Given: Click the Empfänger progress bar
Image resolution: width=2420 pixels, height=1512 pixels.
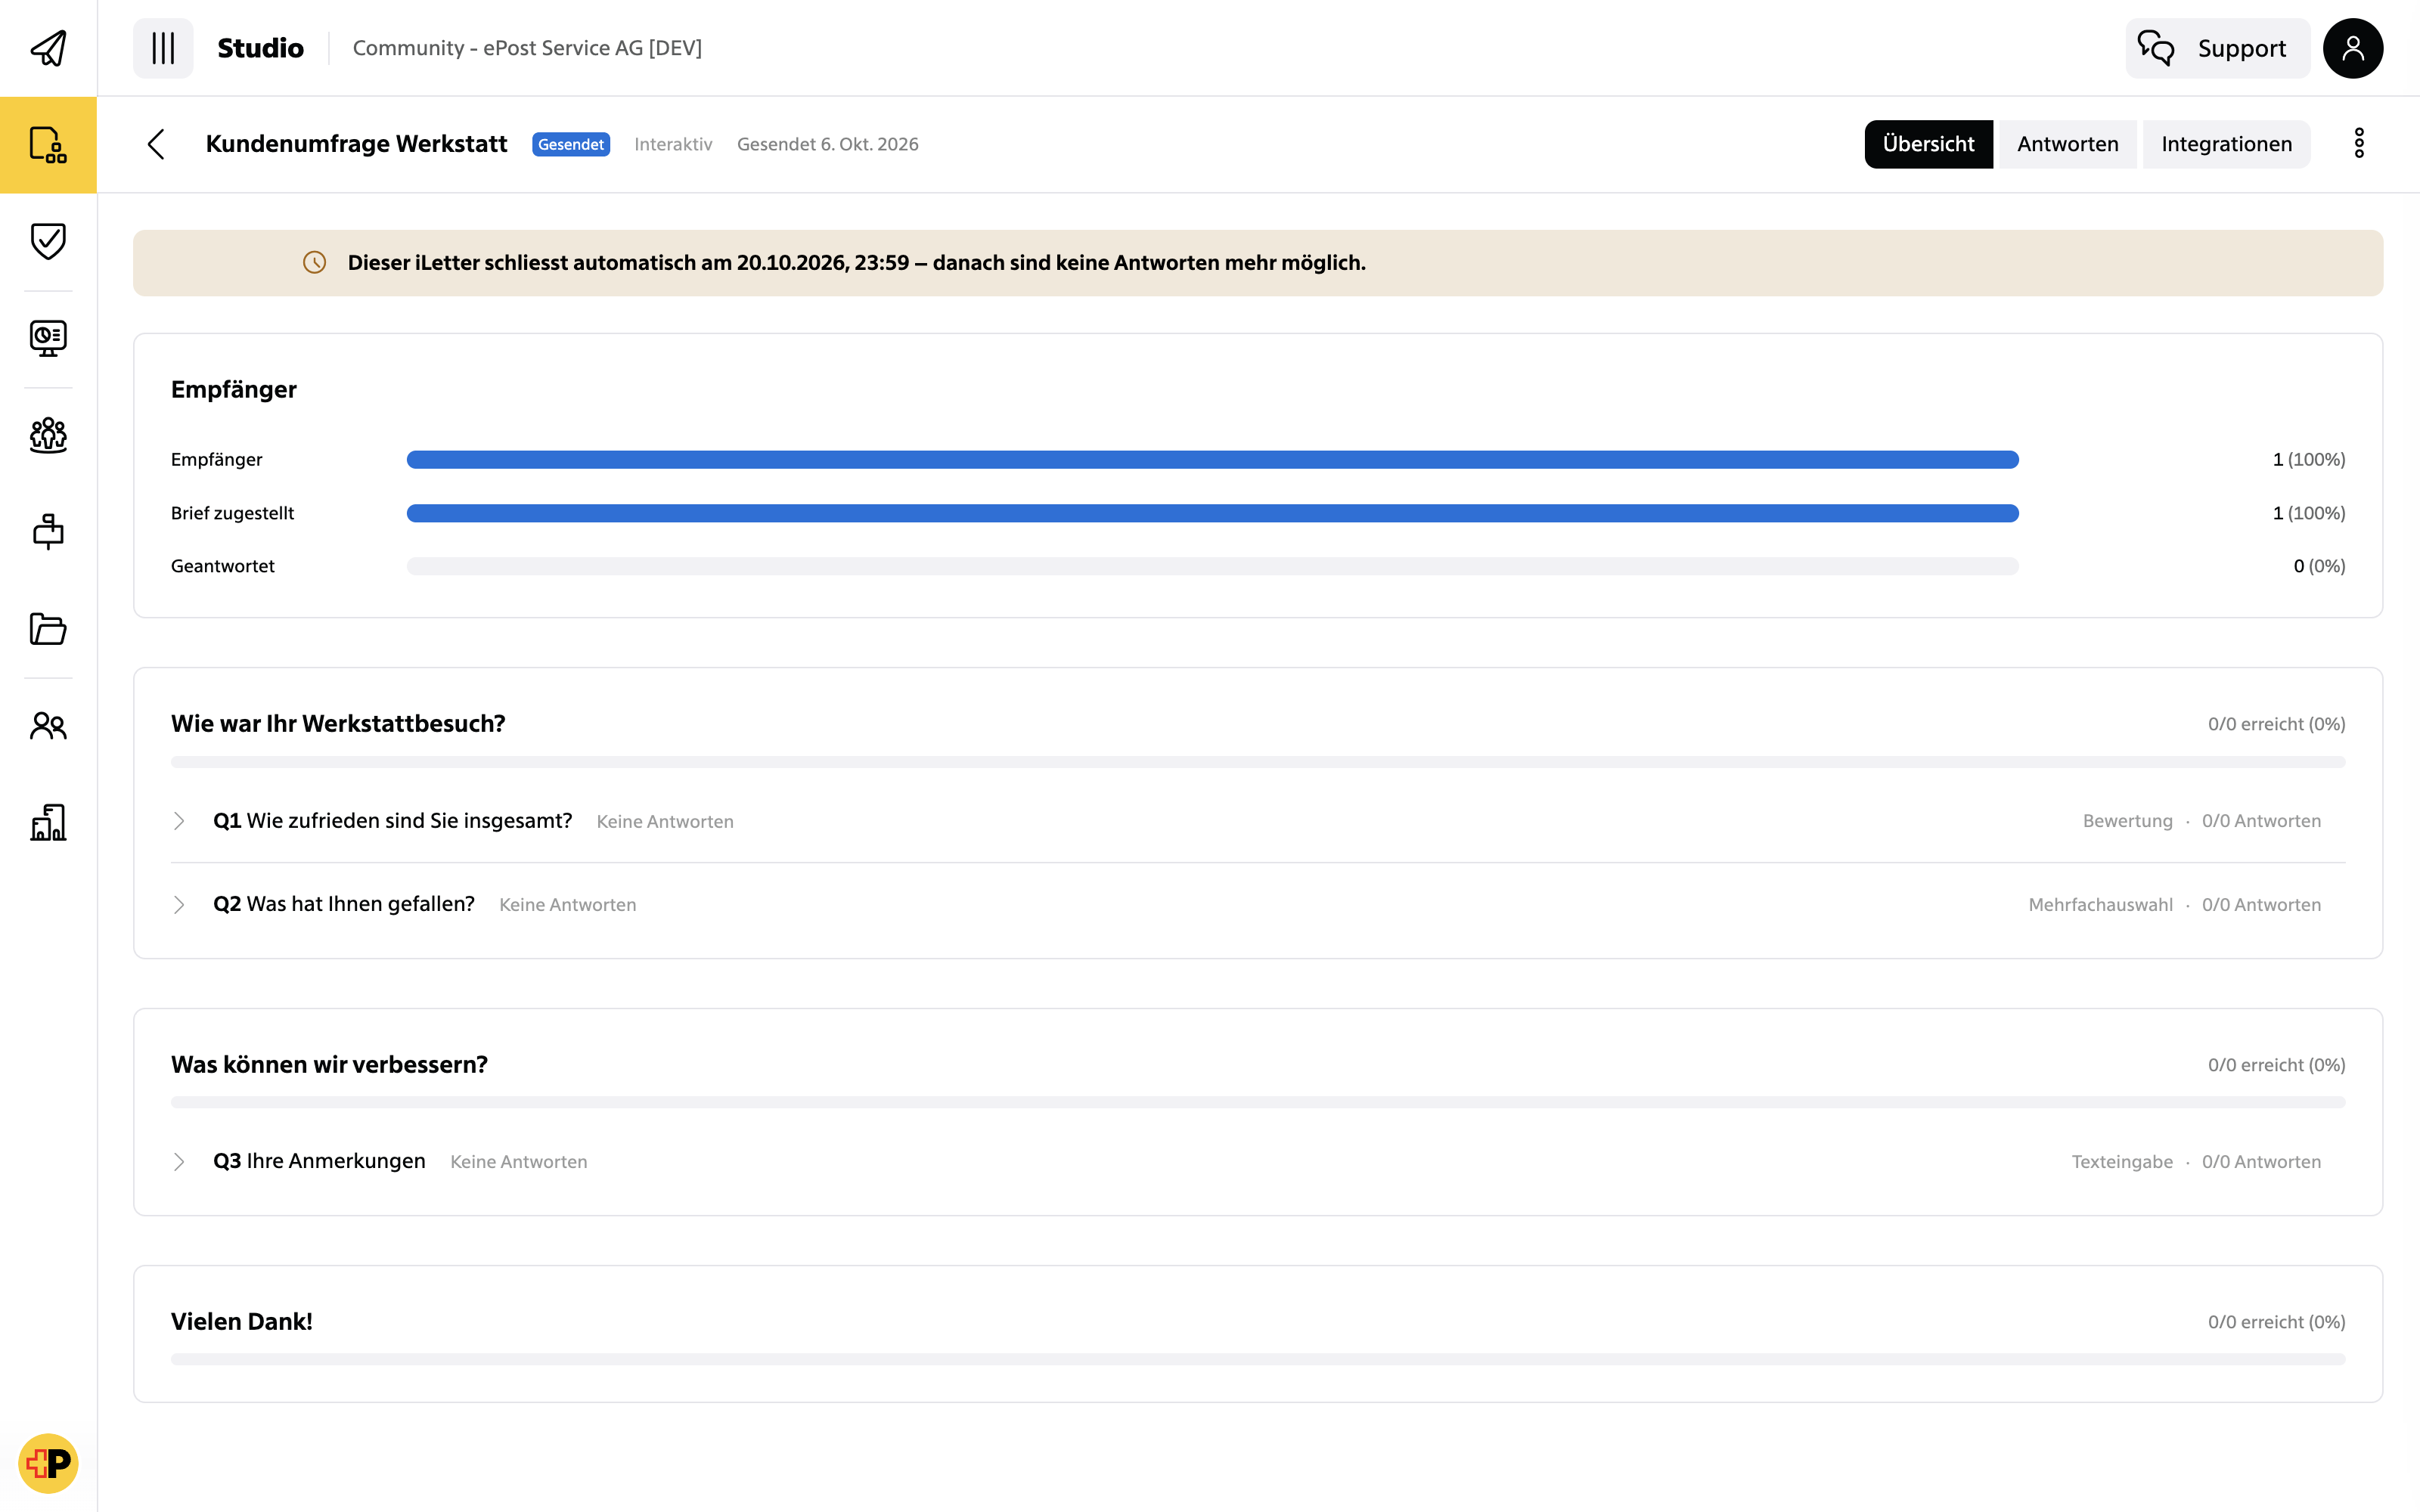Looking at the screenshot, I should coord(1212,460).
